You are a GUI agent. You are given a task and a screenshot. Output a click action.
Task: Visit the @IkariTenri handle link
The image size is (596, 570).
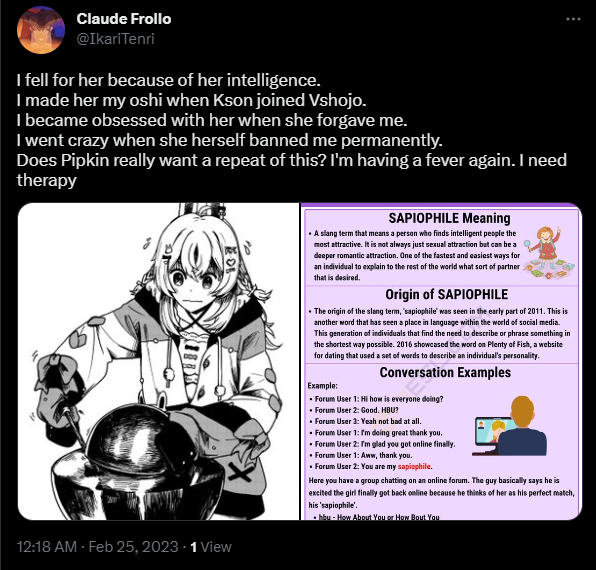116,39
